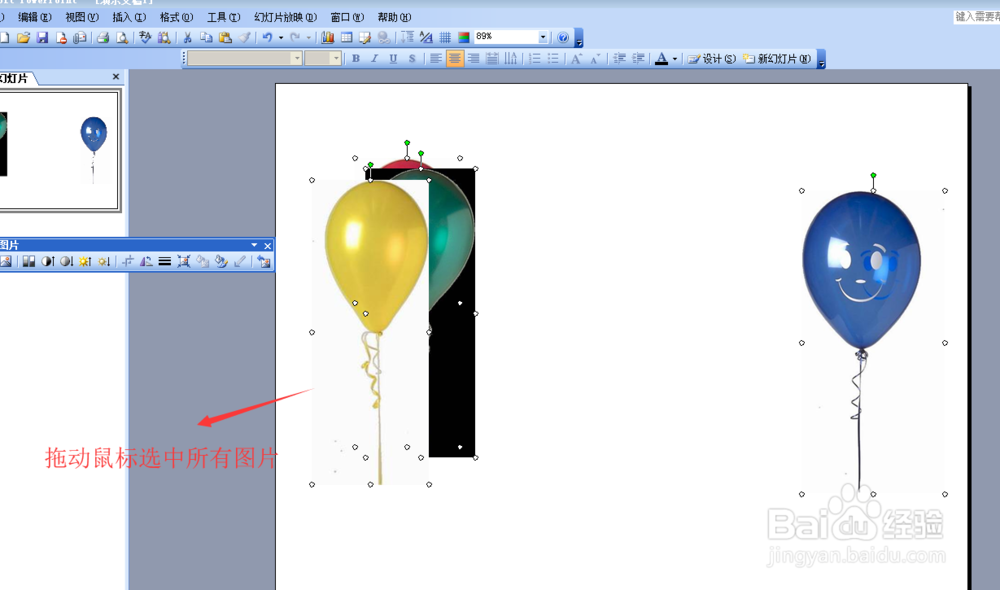Image resolution: width=1000 pixels, height=590 pixels.
Task: Click the Format Picture paint-bucket icon
Action: [221, 262]
